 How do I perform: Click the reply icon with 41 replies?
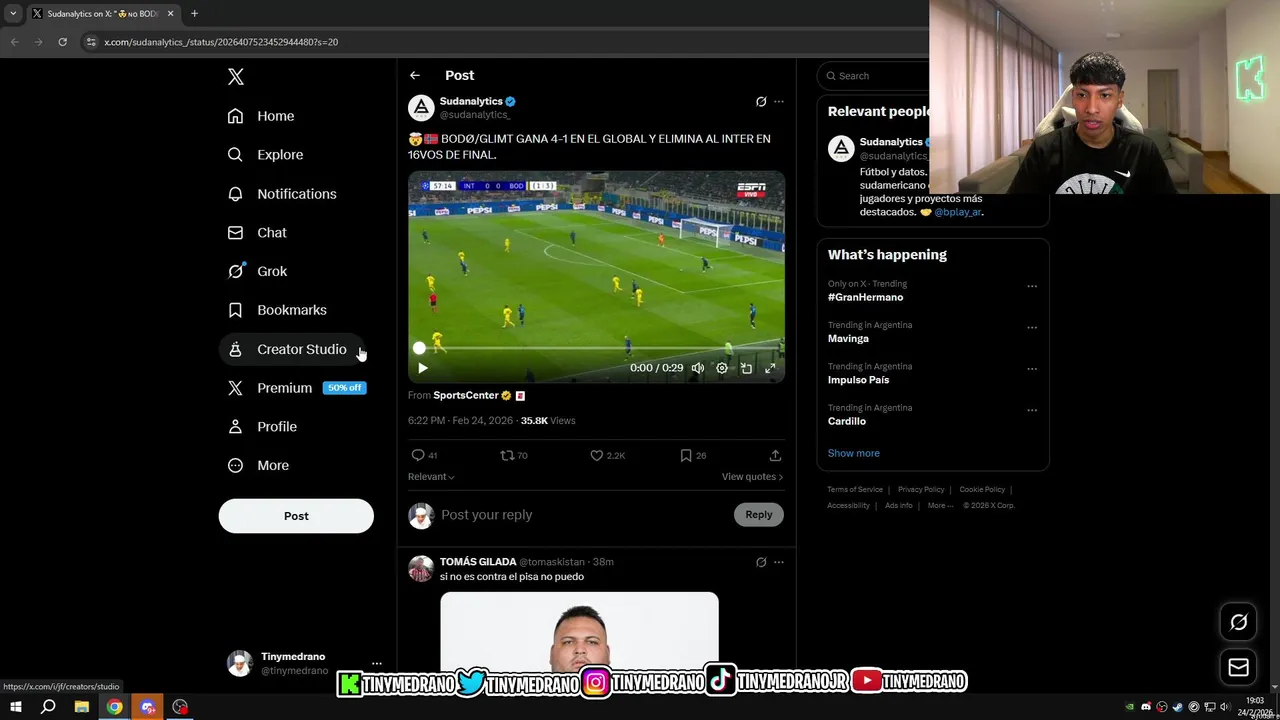418,455
